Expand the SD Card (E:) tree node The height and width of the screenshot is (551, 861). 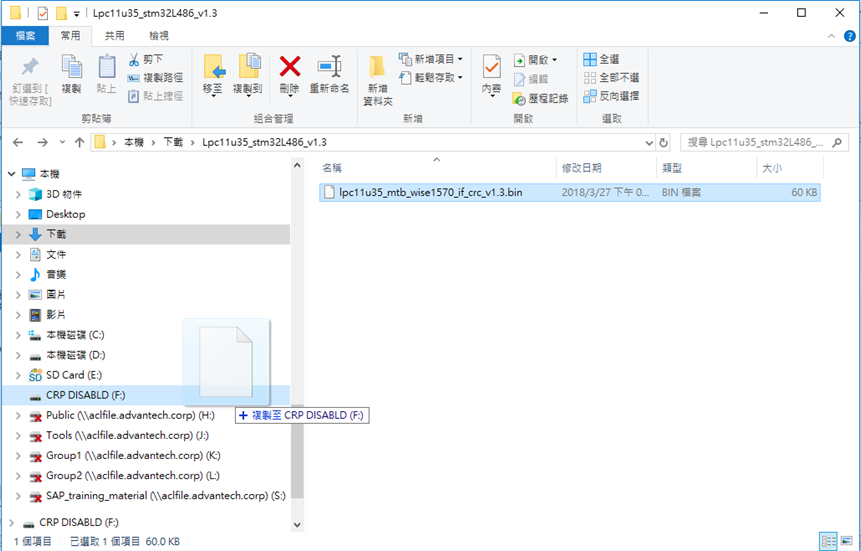18,375
